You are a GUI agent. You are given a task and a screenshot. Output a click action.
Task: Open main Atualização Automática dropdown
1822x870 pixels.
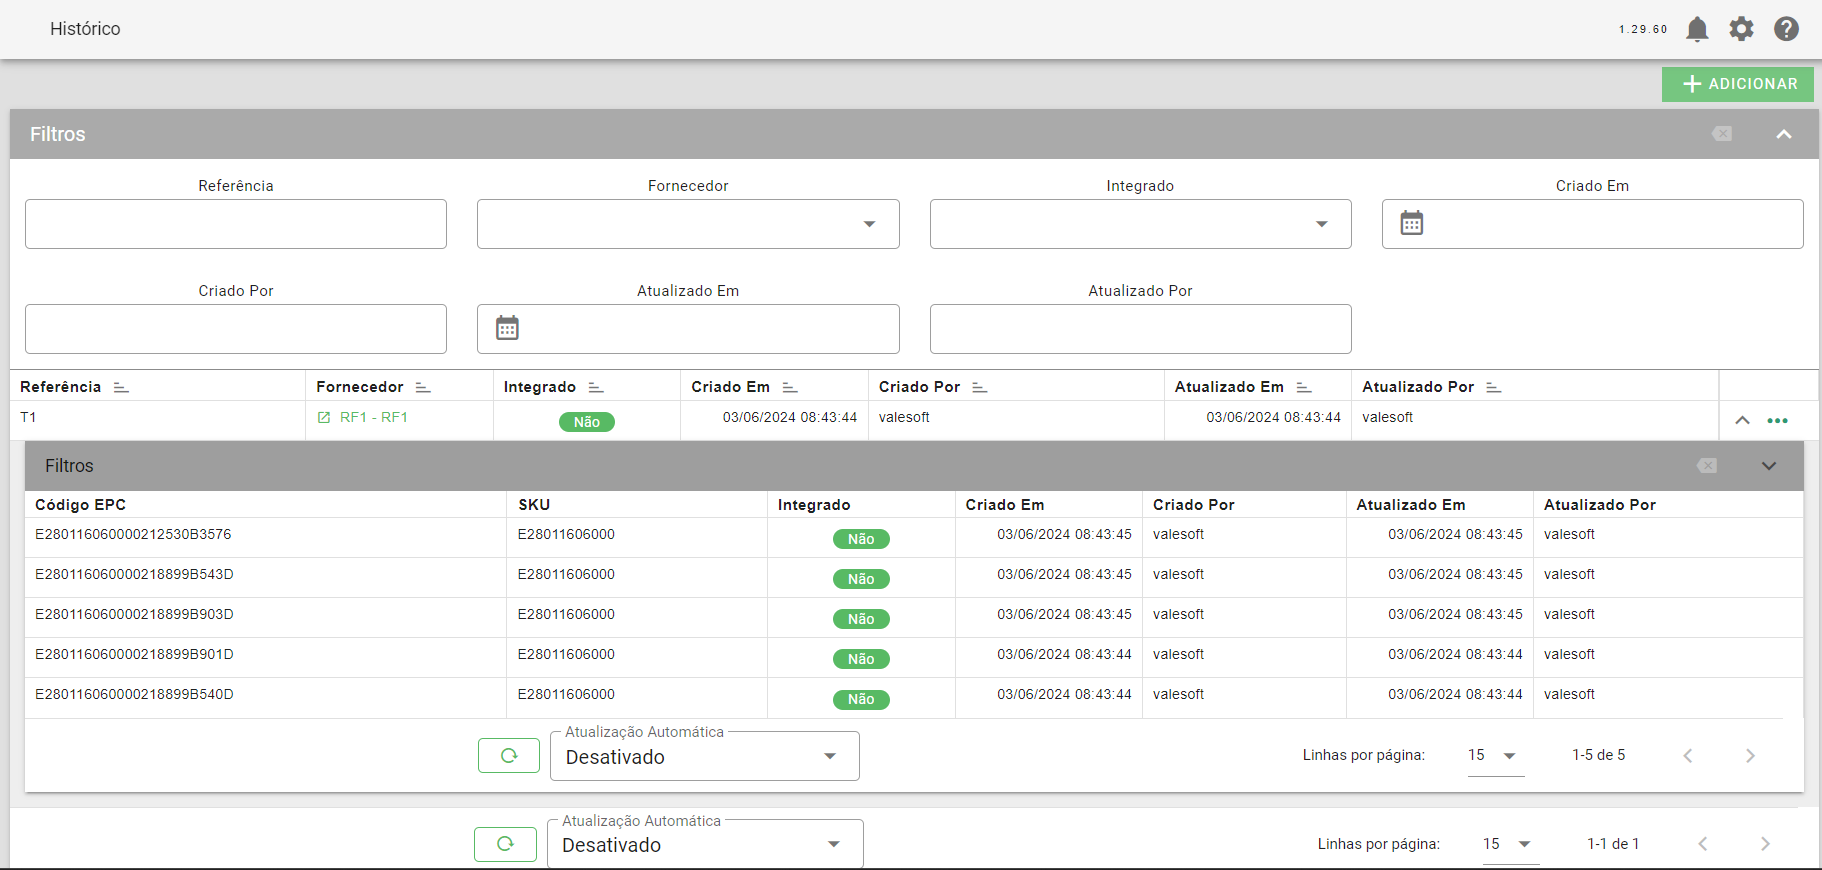coord(705,845)
